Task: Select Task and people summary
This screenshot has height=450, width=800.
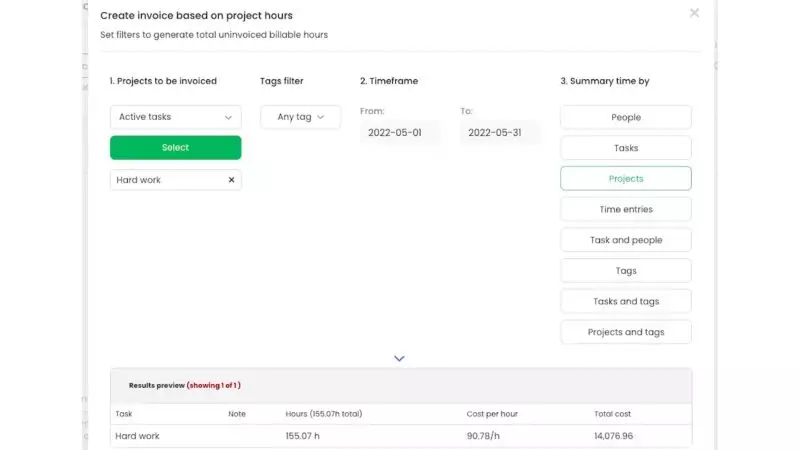Action: point(625,240)
